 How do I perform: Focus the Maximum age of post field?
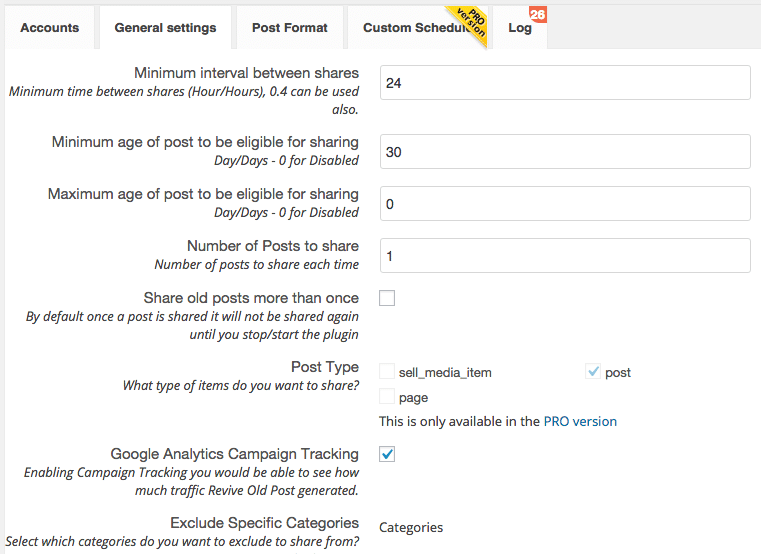pyautogui.click(x=565, y=204)
